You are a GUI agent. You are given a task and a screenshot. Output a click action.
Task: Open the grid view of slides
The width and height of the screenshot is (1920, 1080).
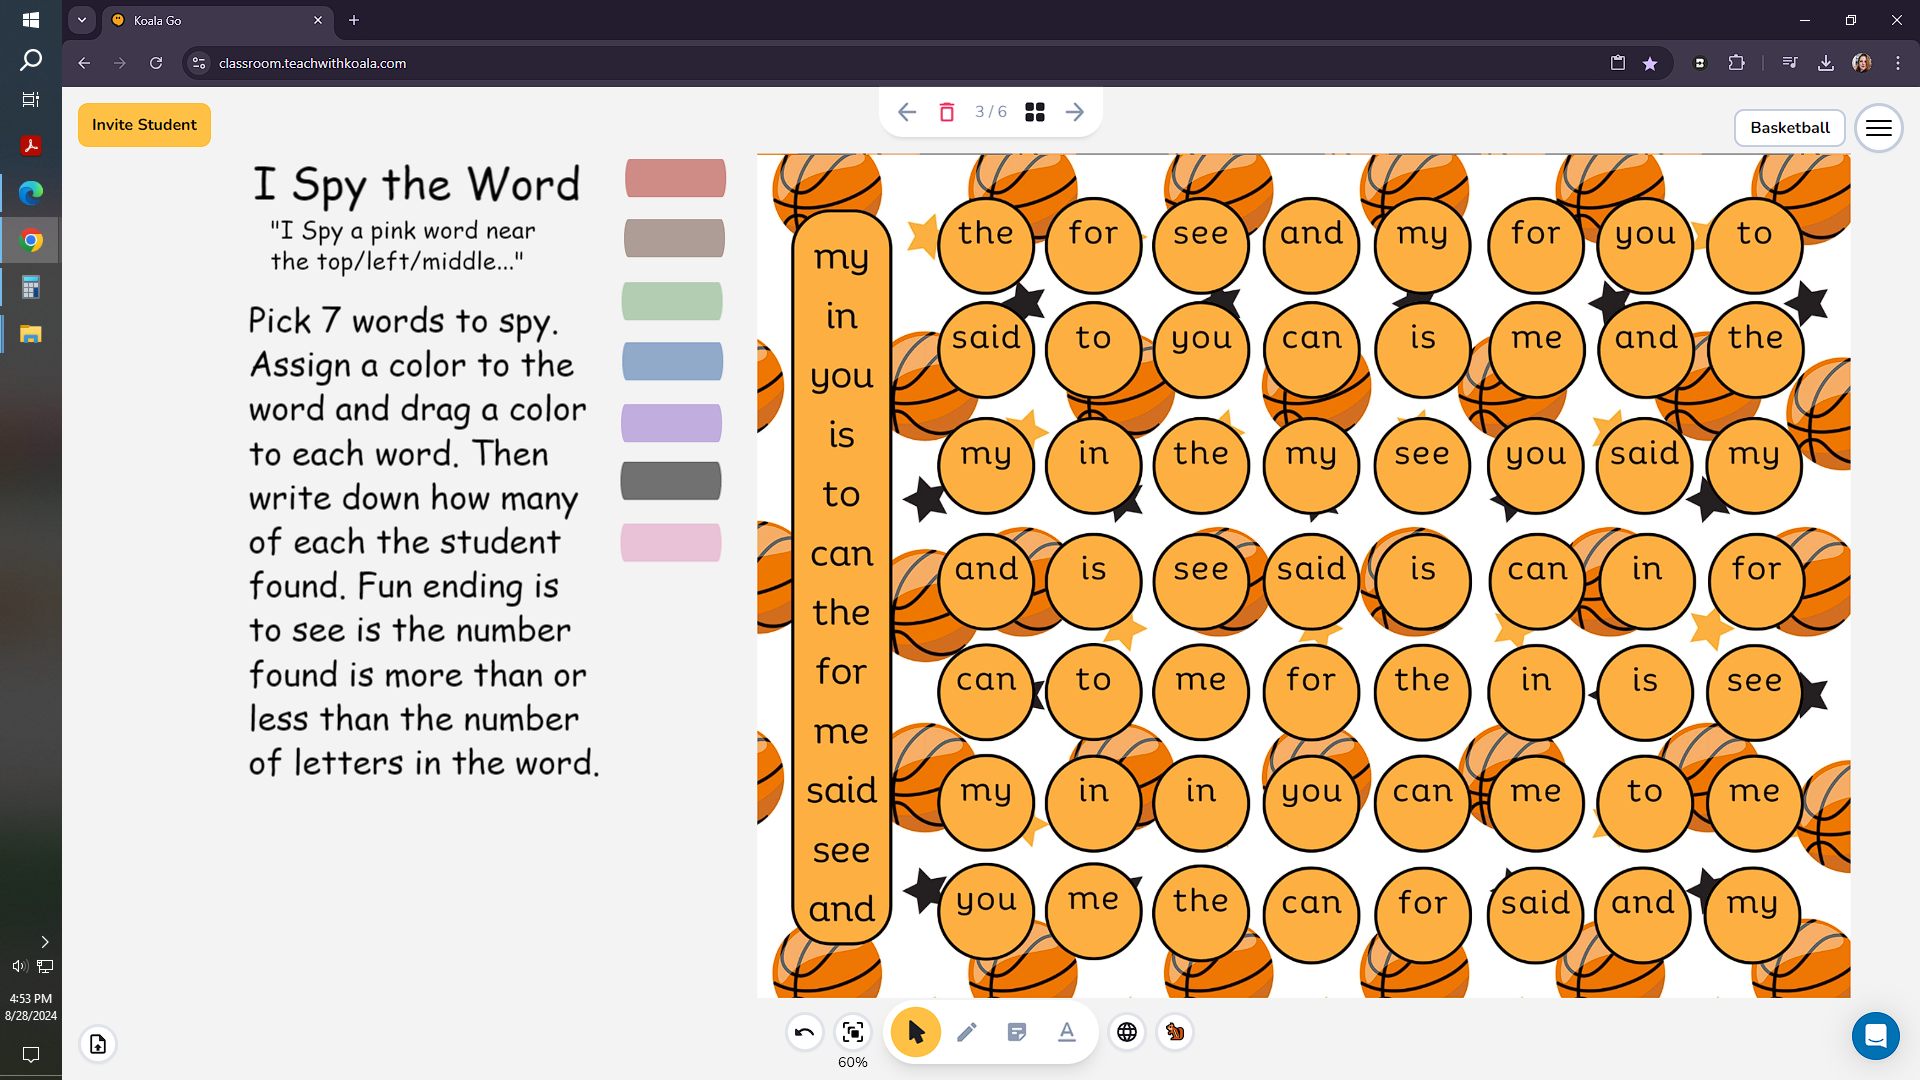click(x=1035, y=112)
